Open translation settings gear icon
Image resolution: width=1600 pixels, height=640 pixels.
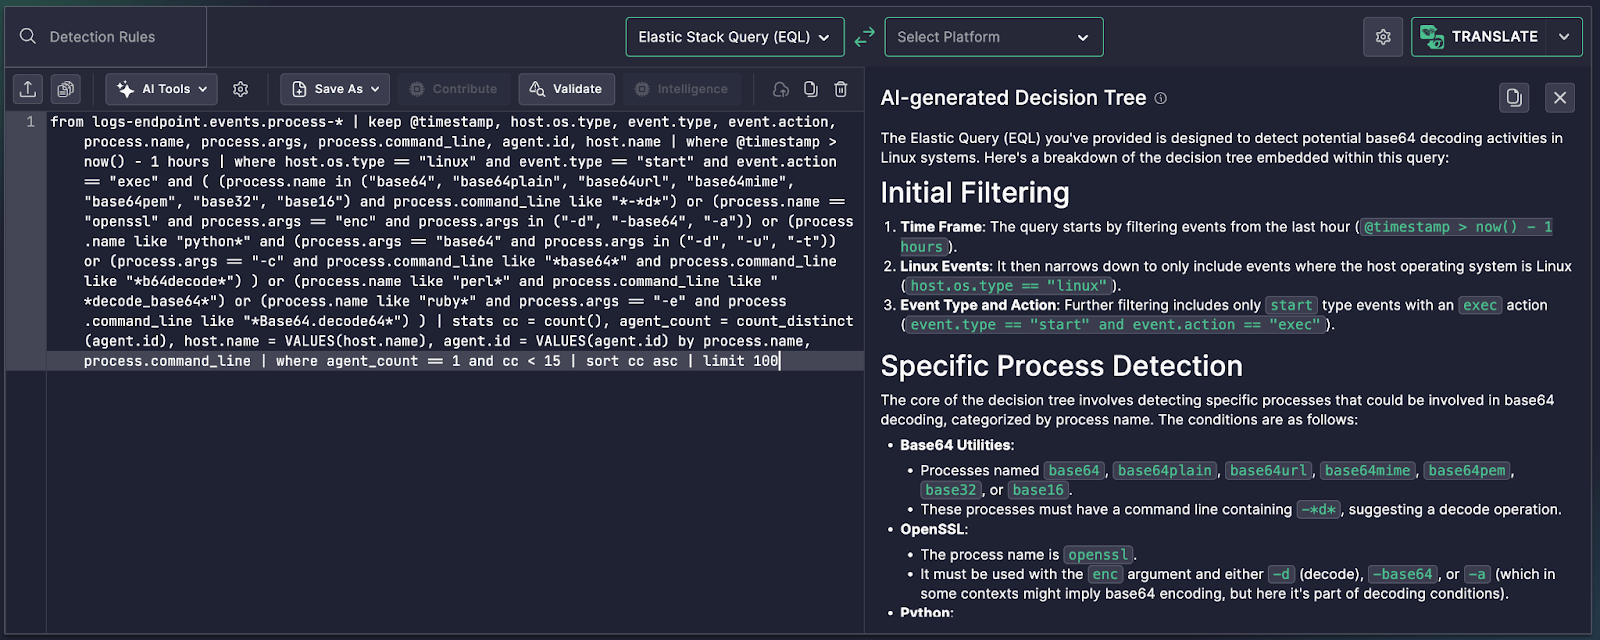(x=1383, y=37)
